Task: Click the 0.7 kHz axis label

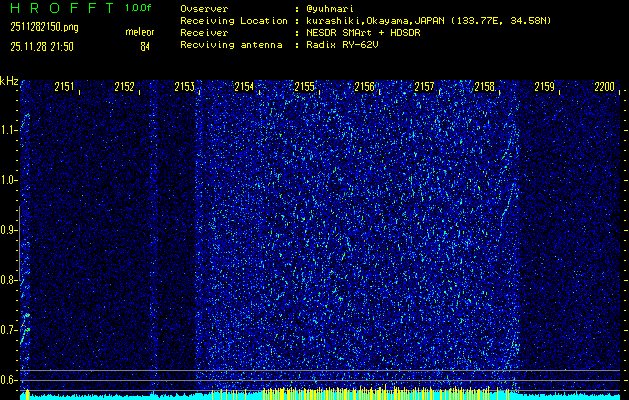Action: 7,330
